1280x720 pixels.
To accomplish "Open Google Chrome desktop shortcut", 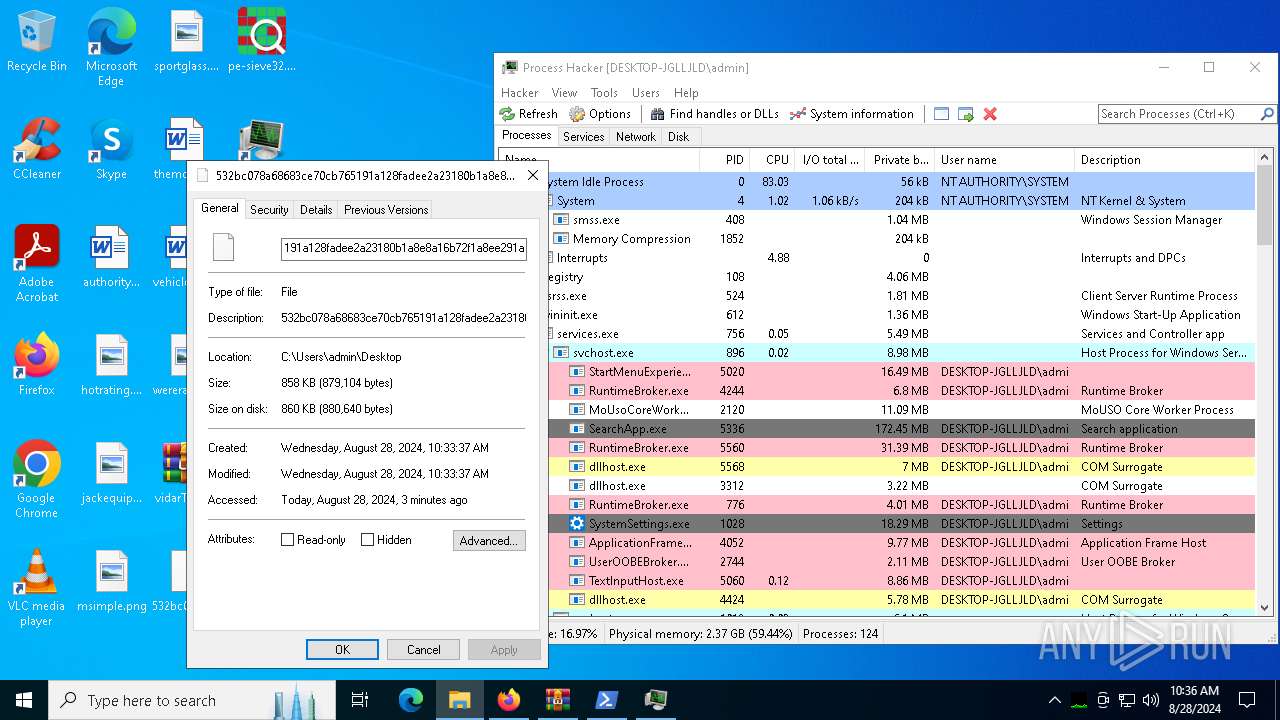I will (x=37, y=480).
